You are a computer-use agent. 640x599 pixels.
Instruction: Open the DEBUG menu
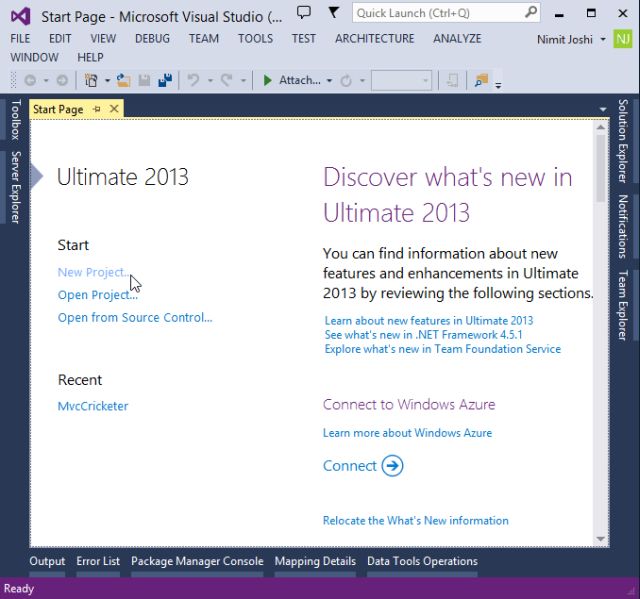(152, 38)
